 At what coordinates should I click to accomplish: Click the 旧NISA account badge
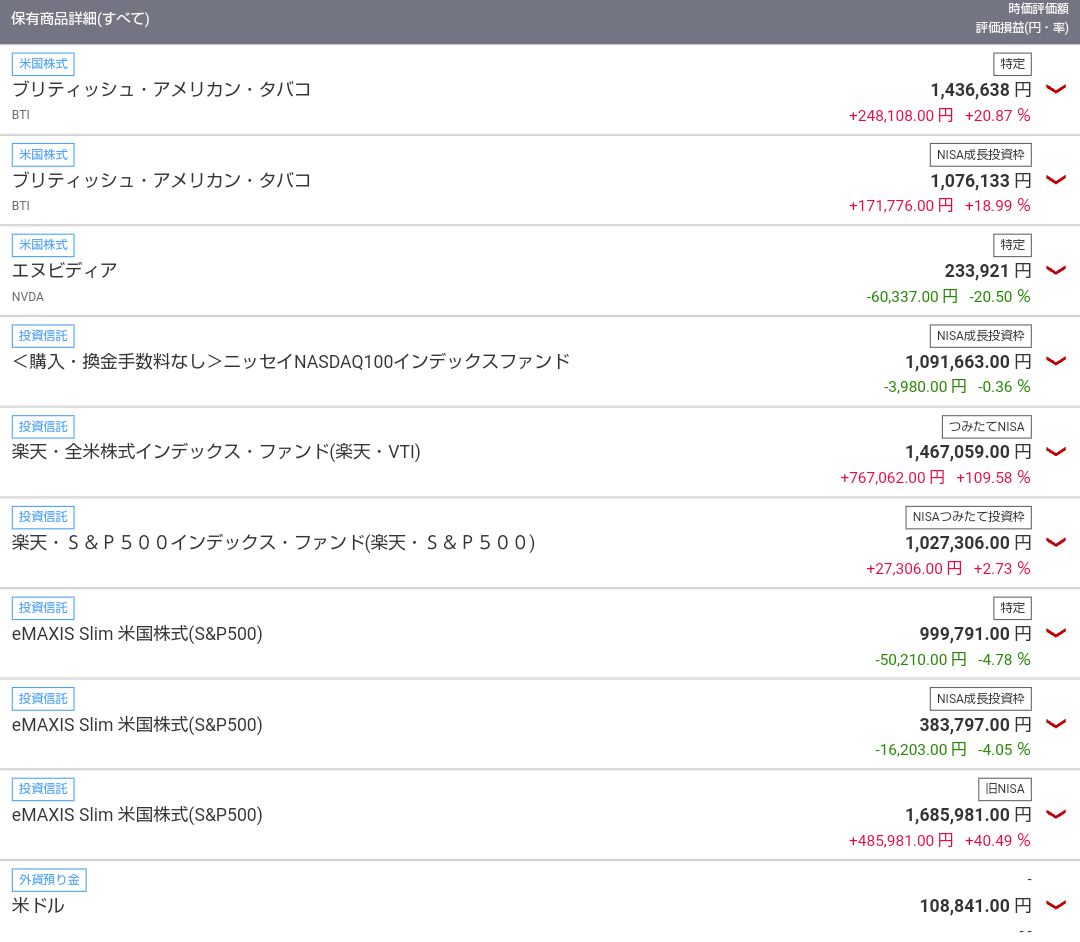point(1005,789)
